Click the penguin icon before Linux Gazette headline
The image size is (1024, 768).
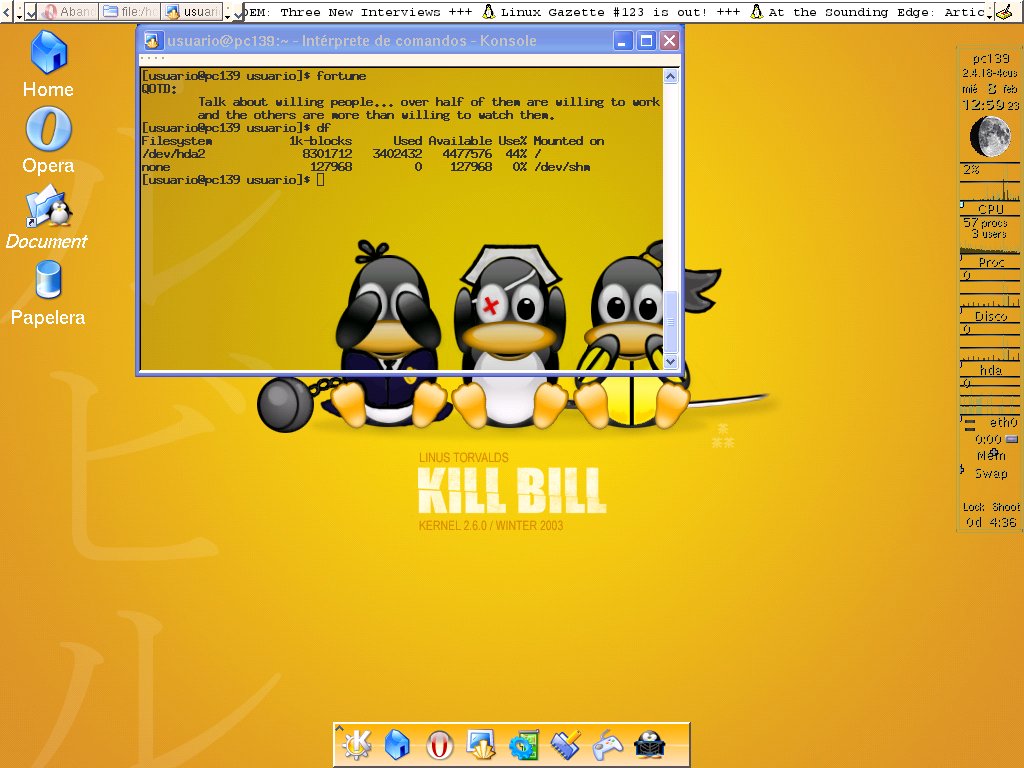pos(488,11)
